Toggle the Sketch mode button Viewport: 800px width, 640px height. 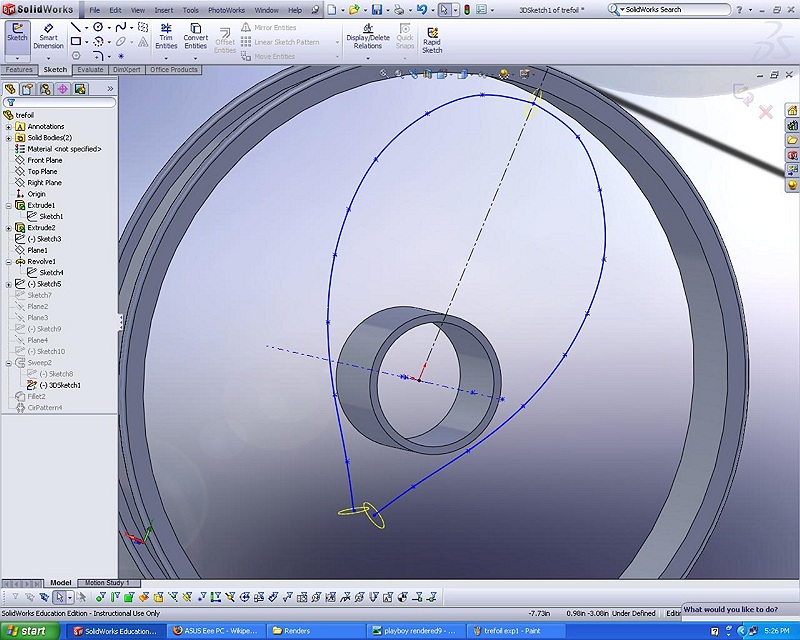point(17,33)
